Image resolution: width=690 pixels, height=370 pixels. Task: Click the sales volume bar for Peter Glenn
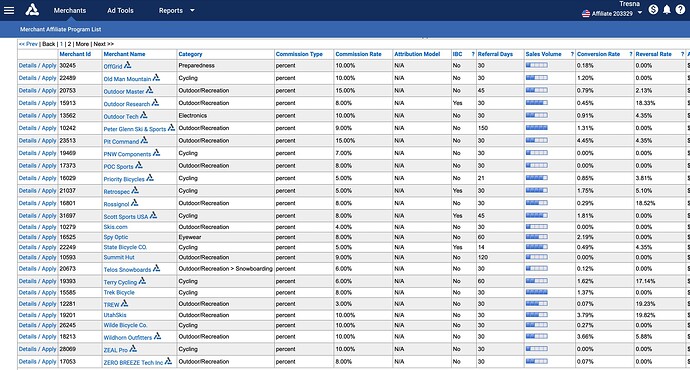[536, 128]
